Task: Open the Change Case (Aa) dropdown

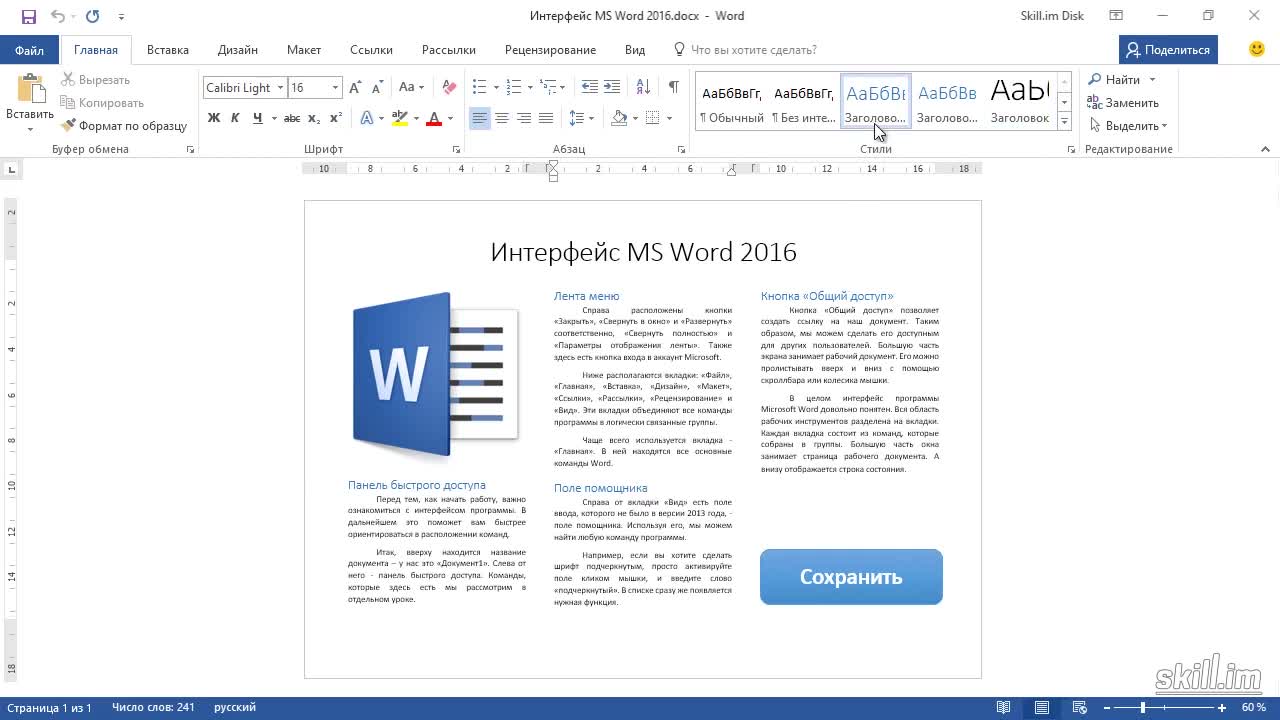Action: click(412, 88)
